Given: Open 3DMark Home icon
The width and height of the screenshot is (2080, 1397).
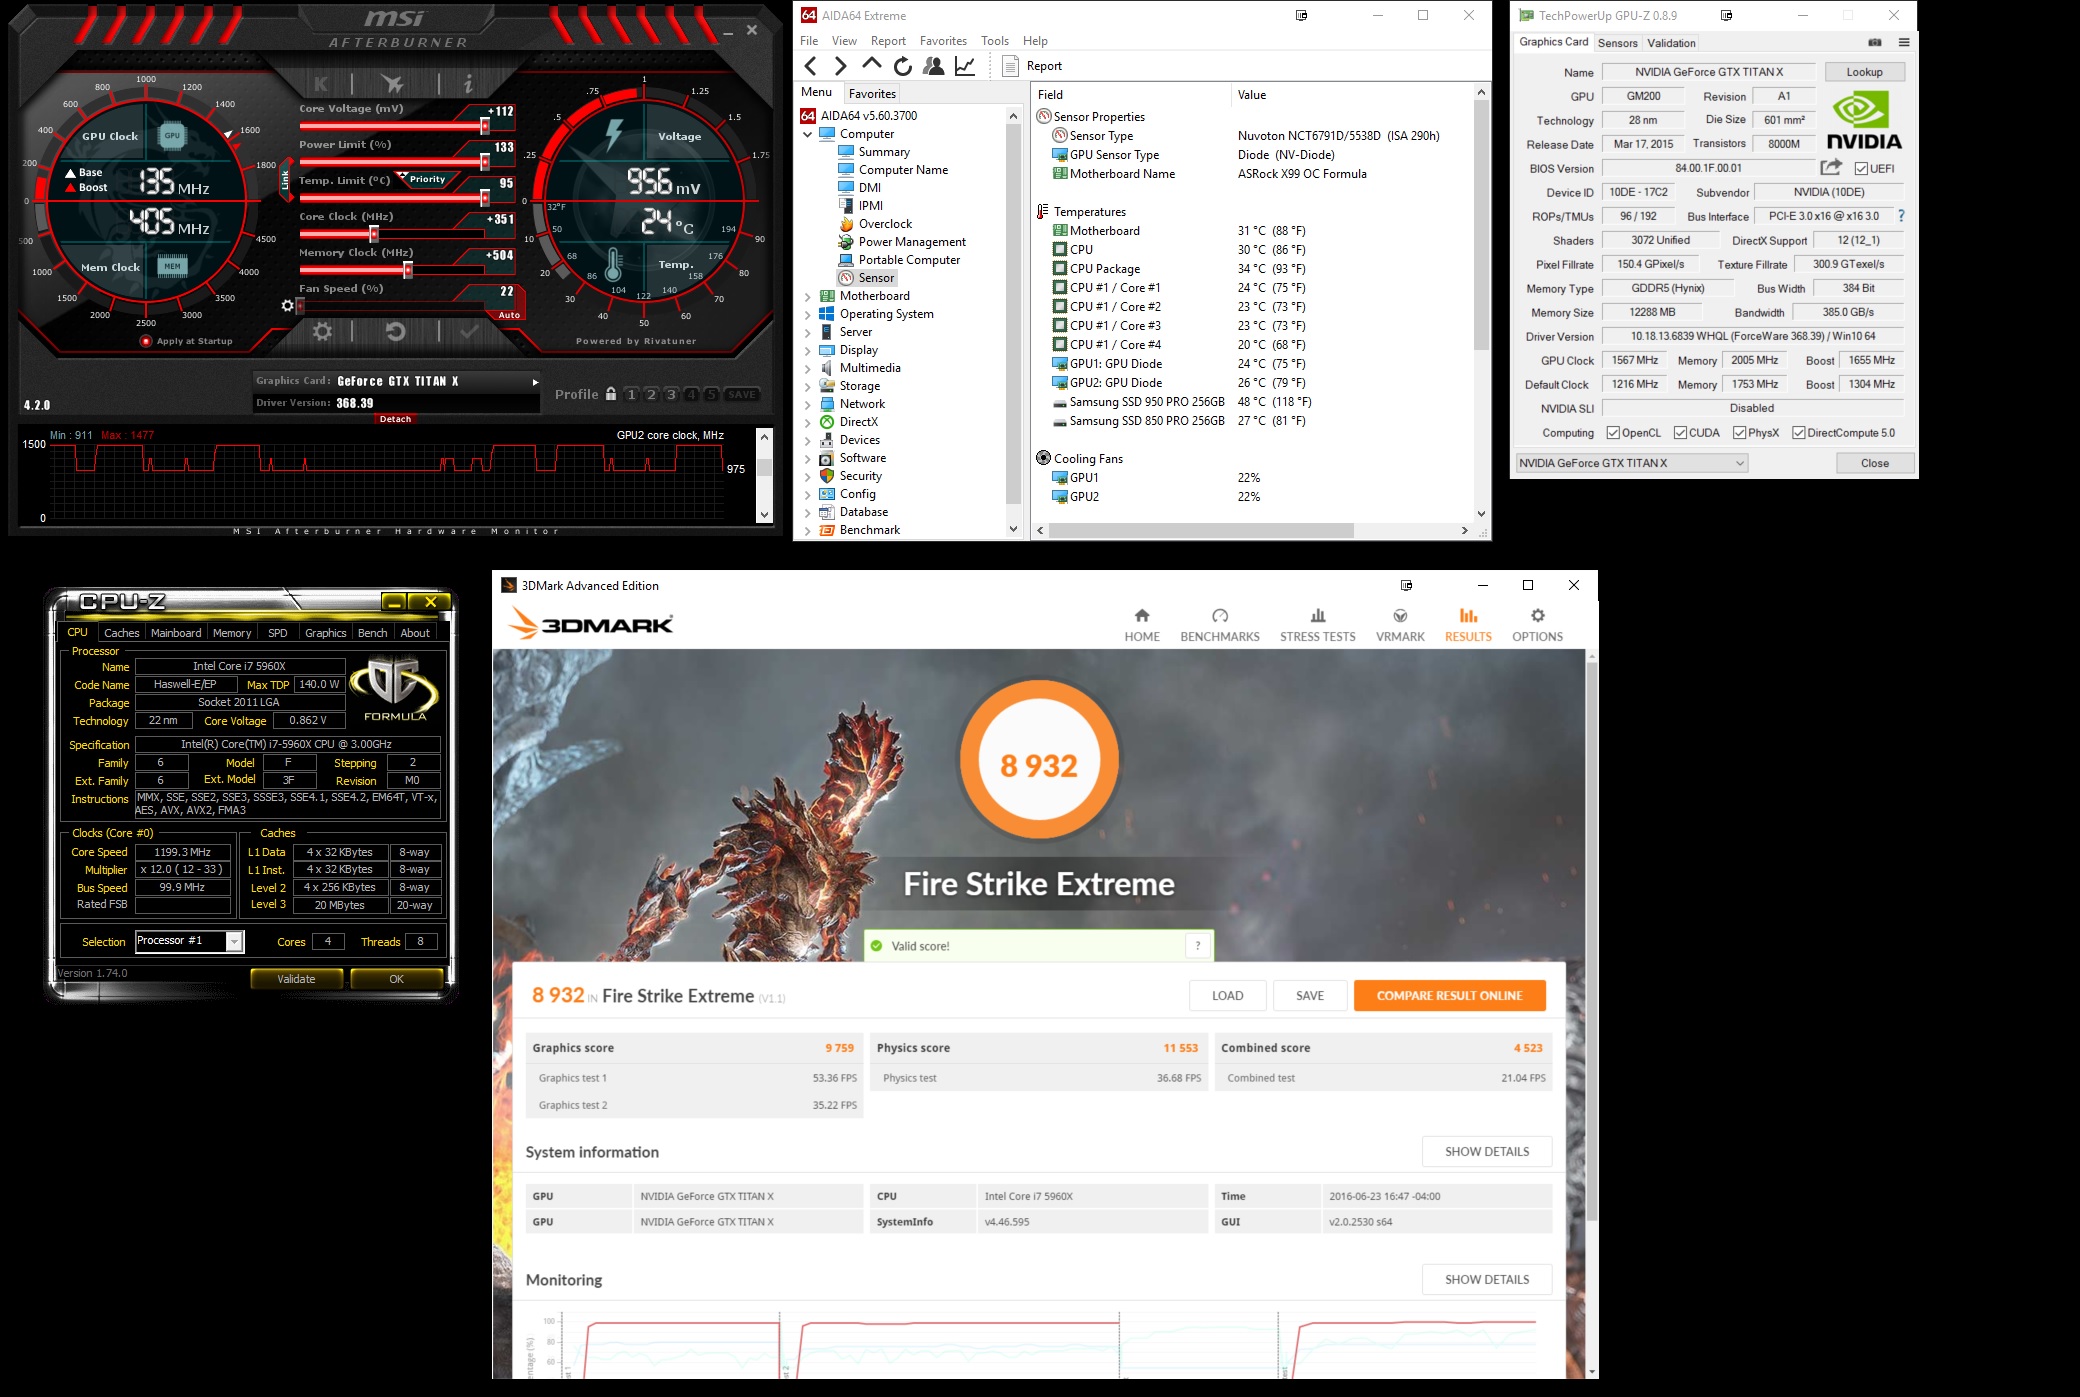Looking at the screenshot, I should click(x=1142, y=616).
